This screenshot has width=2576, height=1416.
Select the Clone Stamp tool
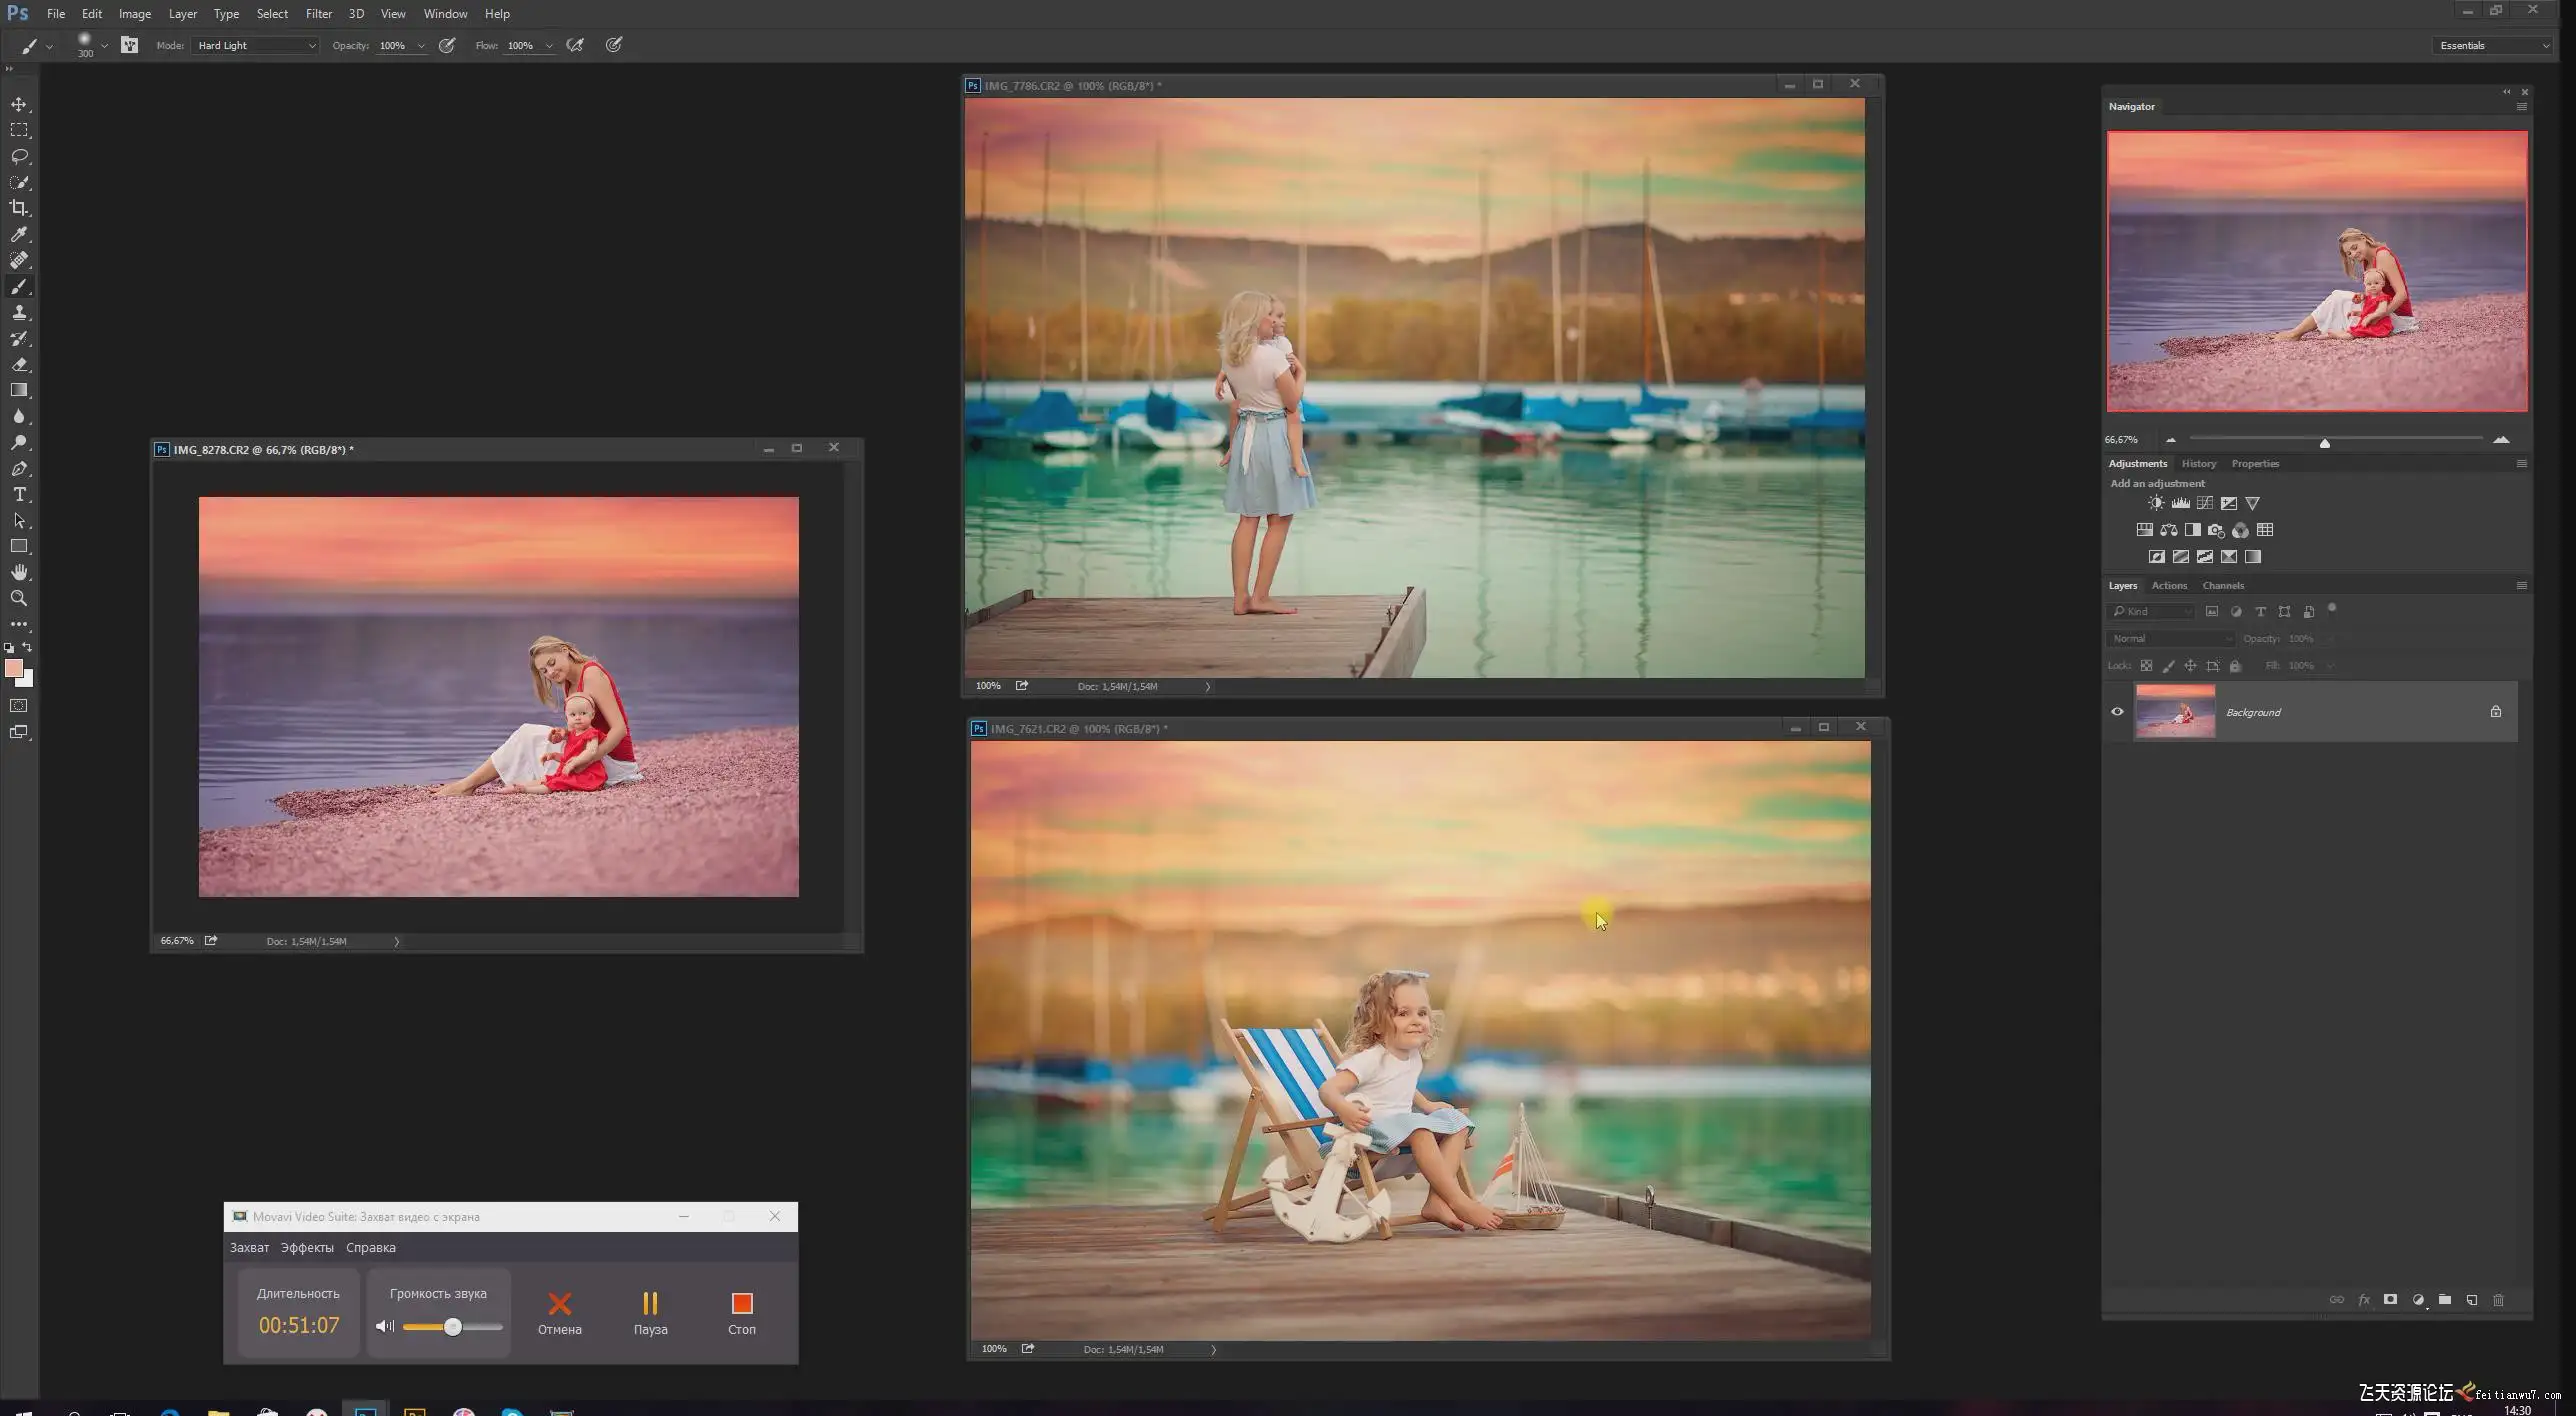19,312
